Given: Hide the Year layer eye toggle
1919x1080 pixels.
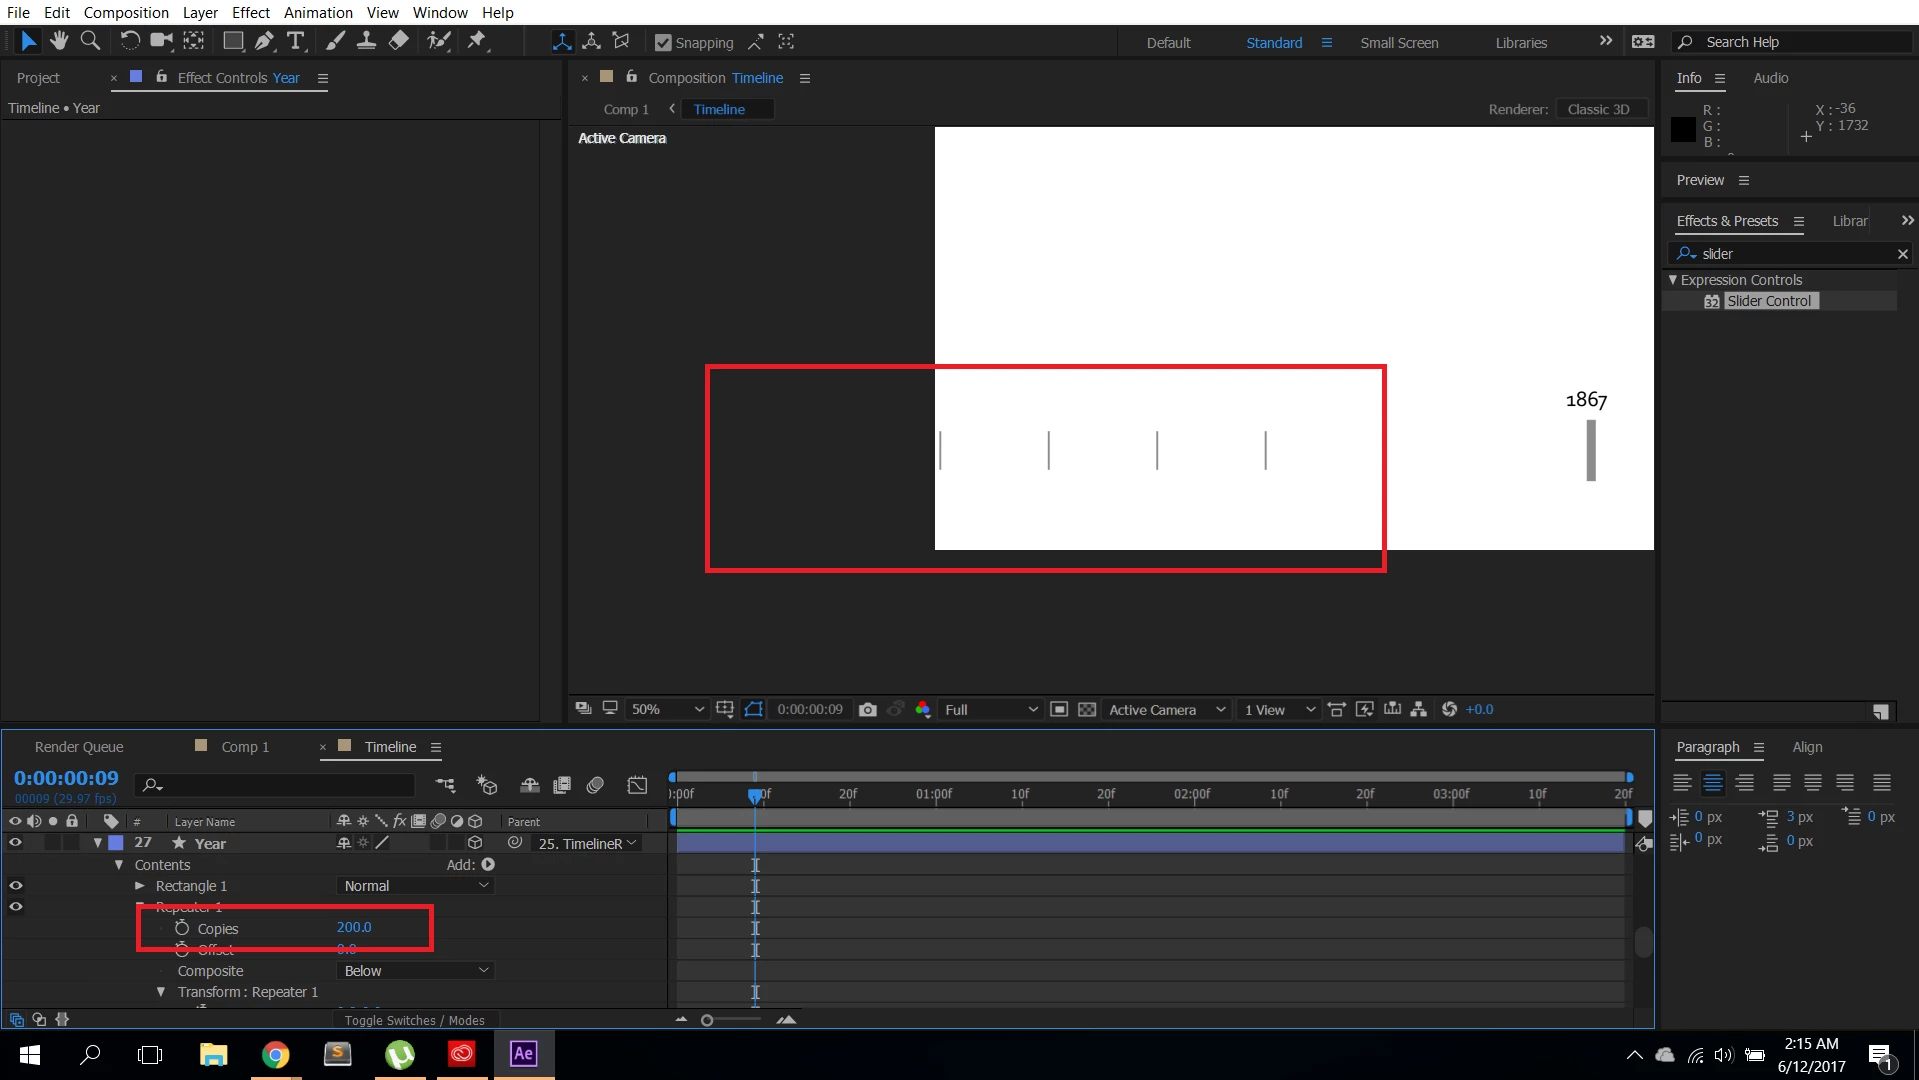Looking at the screenshot, I should click(15, 842).
